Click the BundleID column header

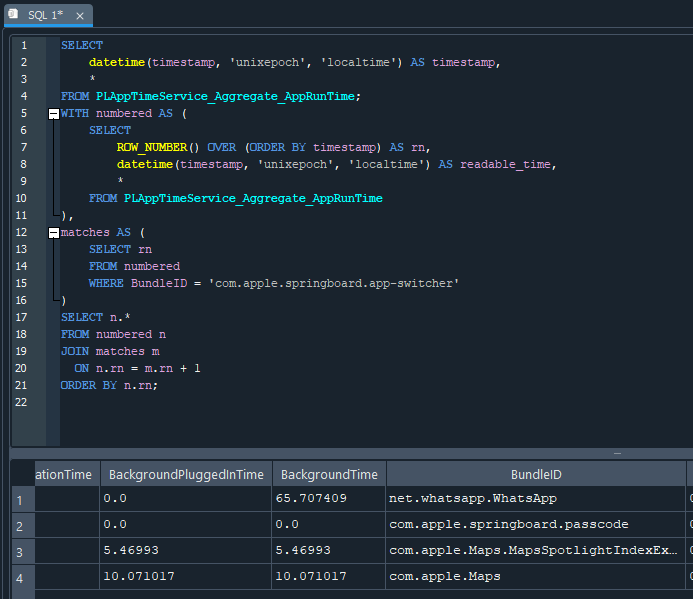[536, 474]
